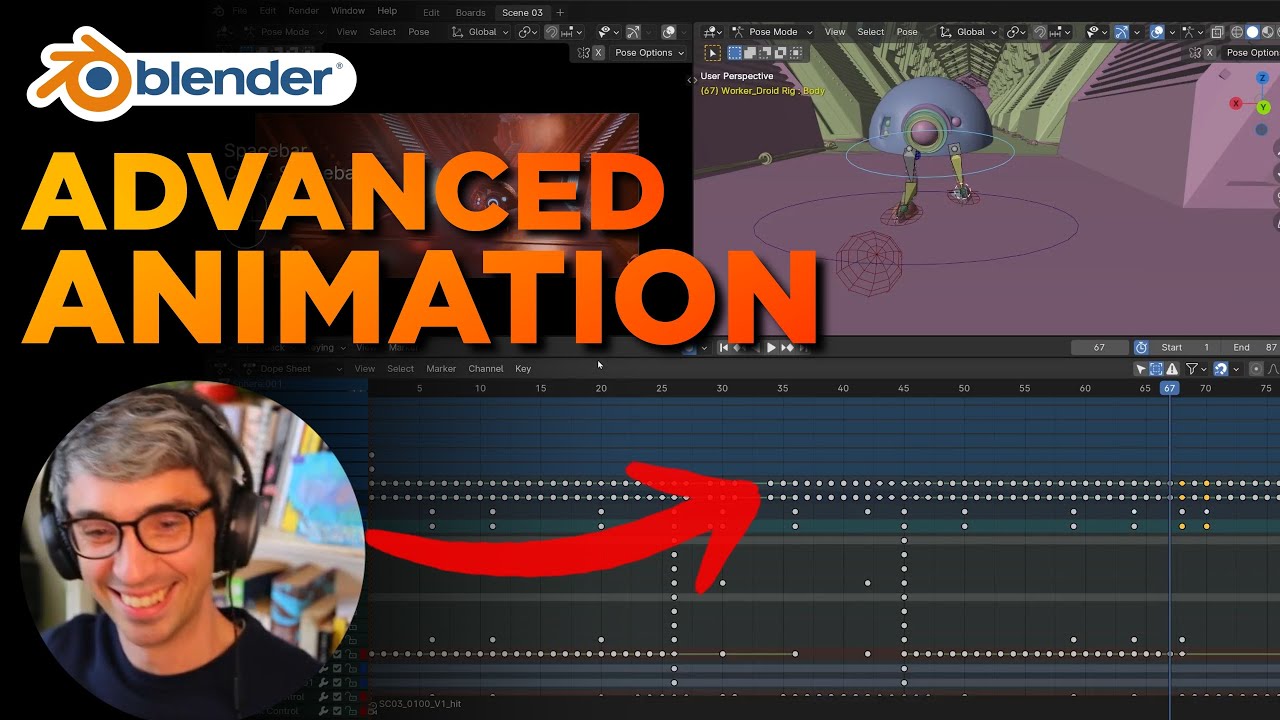Viewport: 1280px width, 720px height.
Task: Toggle sidebar with chevron at viewport edge
Action: tap(691, 79)
